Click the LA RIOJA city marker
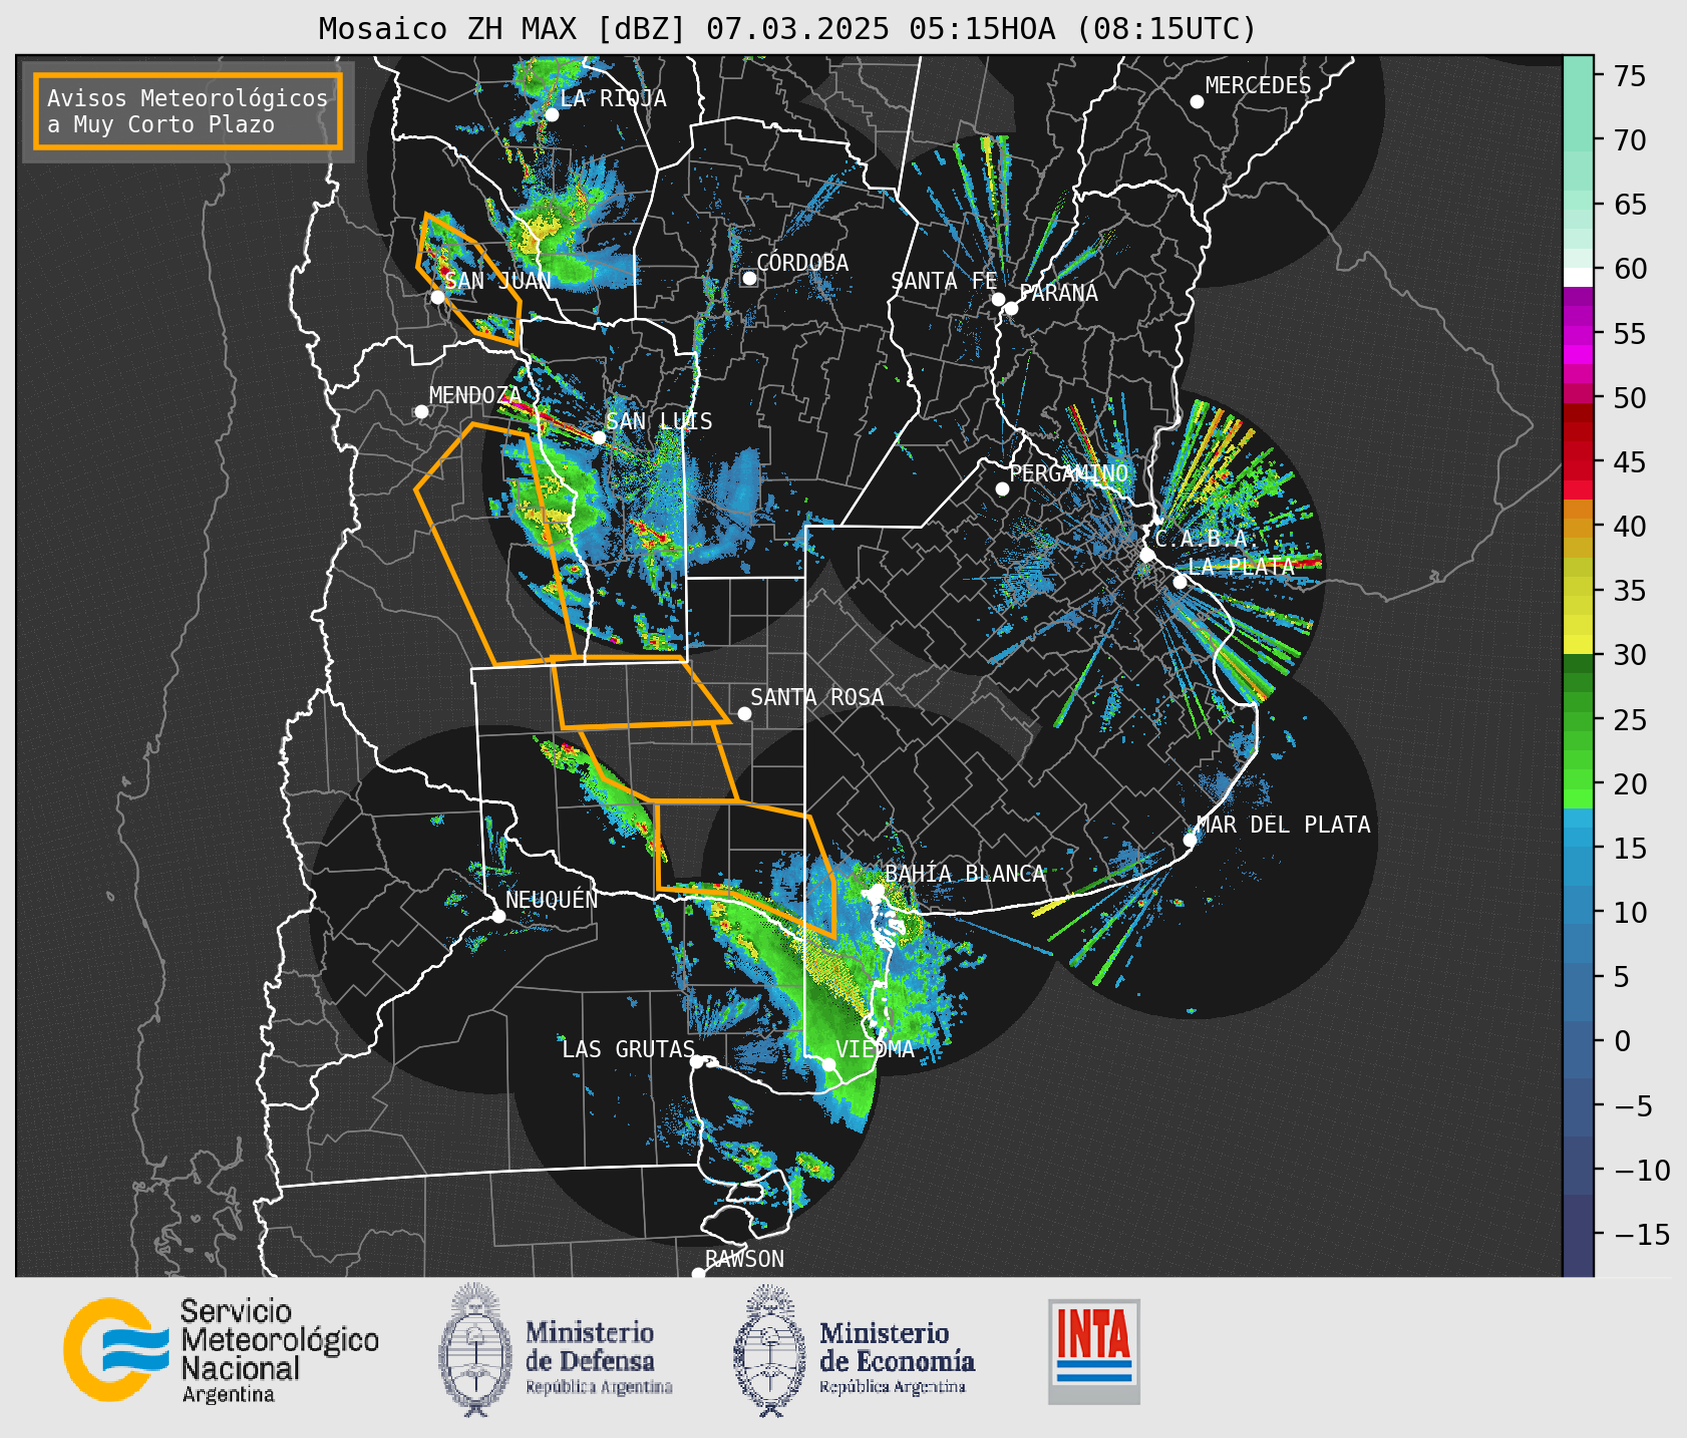The image size is (1687, 1438). click(552, 115)
